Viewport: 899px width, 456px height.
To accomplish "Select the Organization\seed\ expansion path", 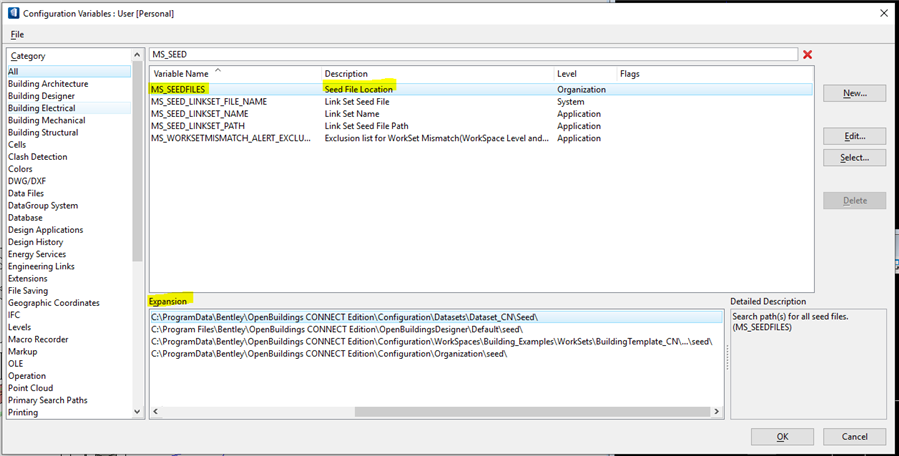I will click(x=436, y=354).
